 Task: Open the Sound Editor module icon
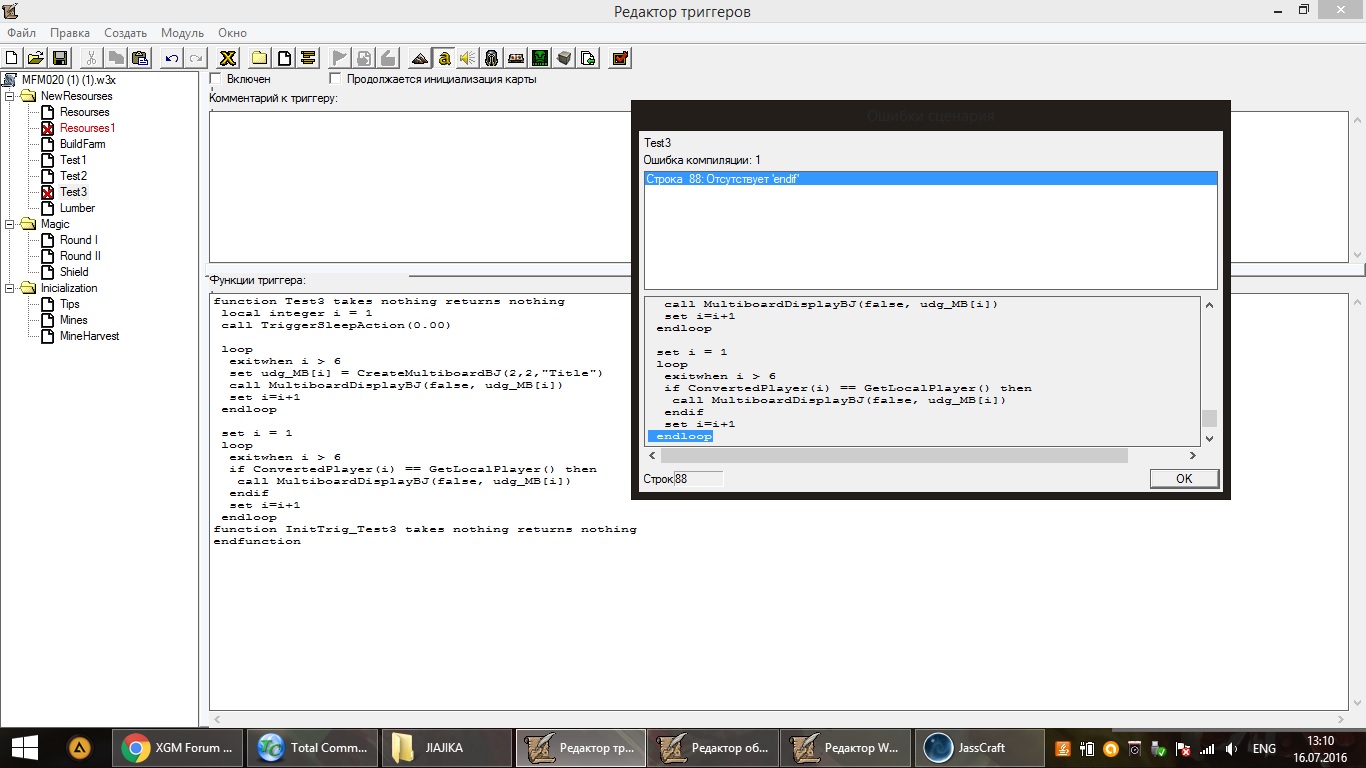pyautogui.click(x=467, y=58)
